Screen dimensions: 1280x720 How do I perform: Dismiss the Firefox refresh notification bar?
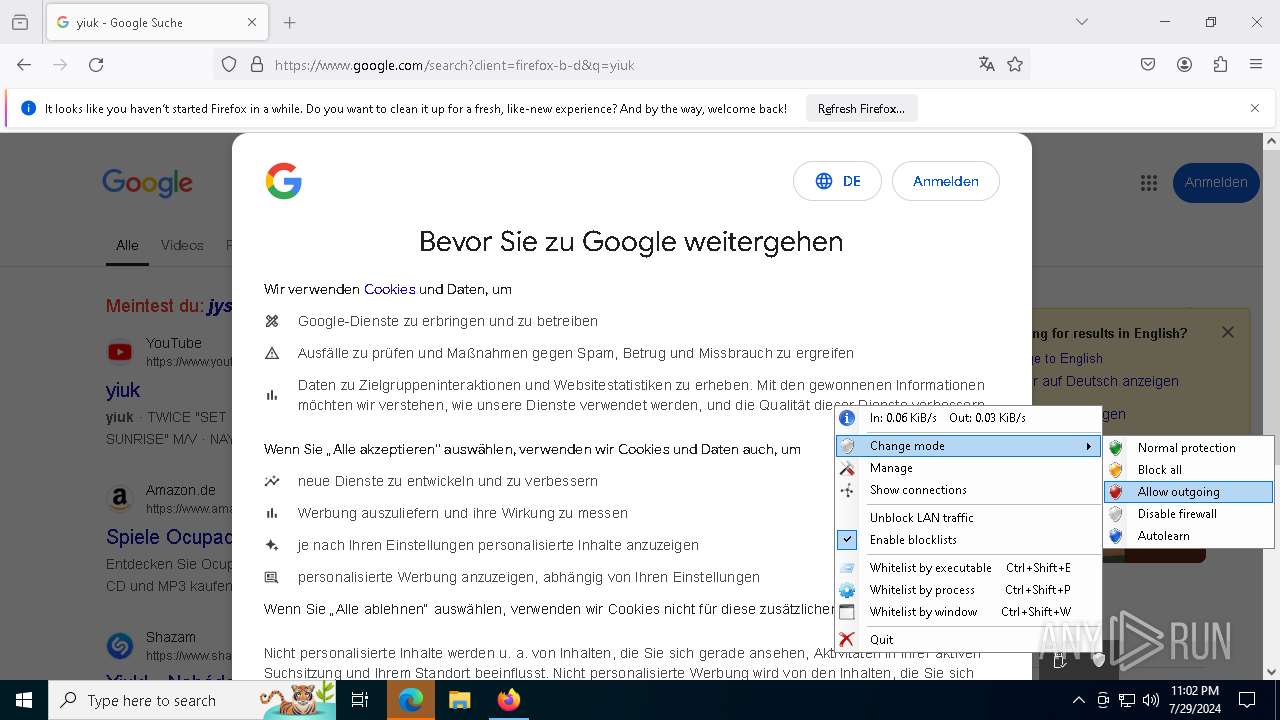pyautogui.click(x=1255, y=108)
